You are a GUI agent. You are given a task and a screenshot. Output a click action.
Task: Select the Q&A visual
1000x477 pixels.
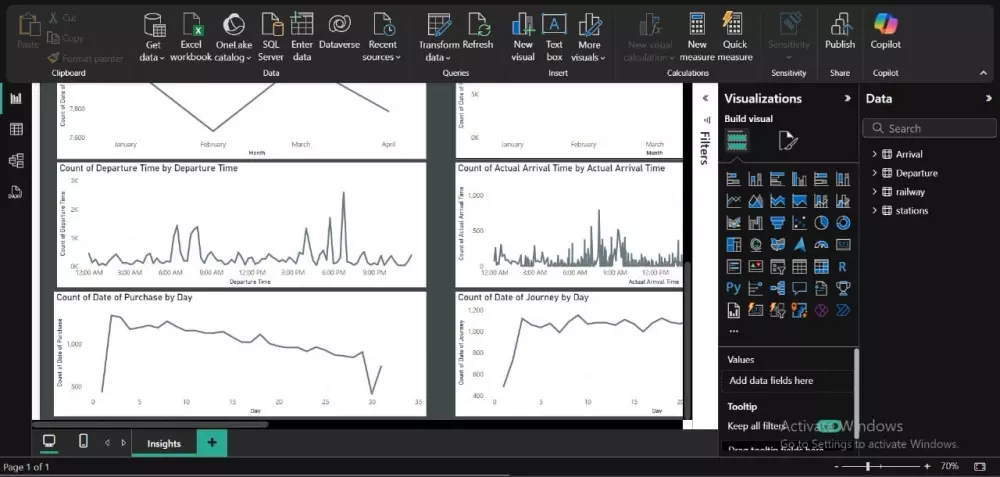click(799, 288)
